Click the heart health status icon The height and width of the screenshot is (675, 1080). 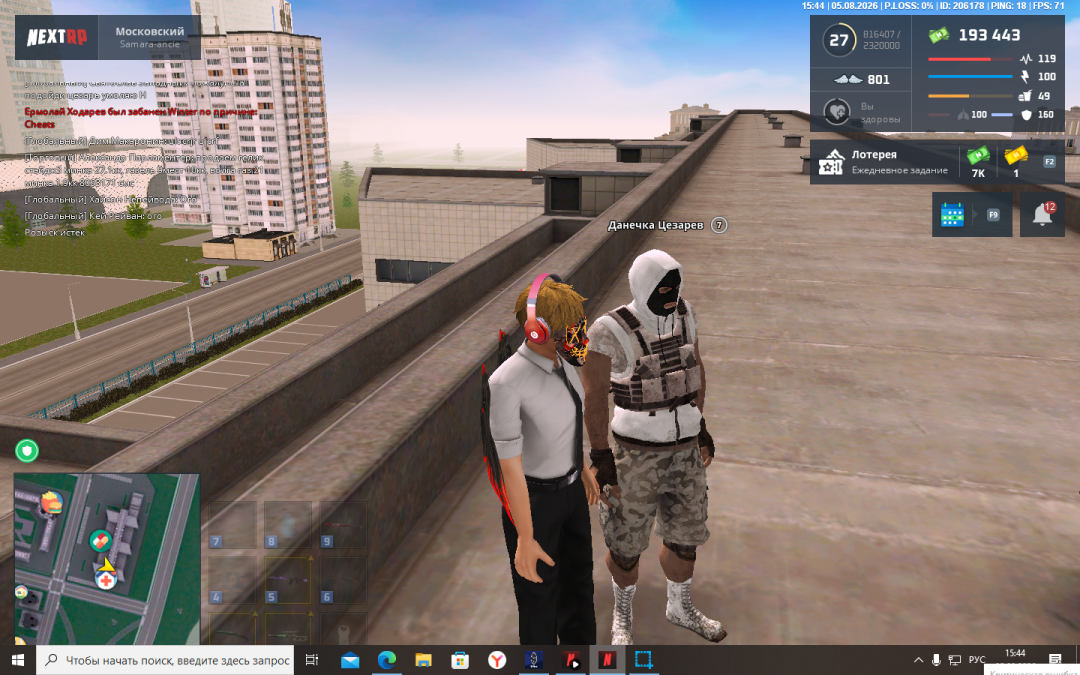(836, 112)
